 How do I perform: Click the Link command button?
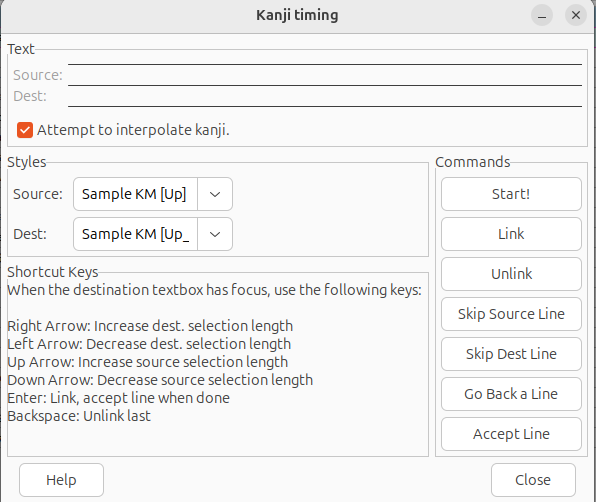pos(511,234)
